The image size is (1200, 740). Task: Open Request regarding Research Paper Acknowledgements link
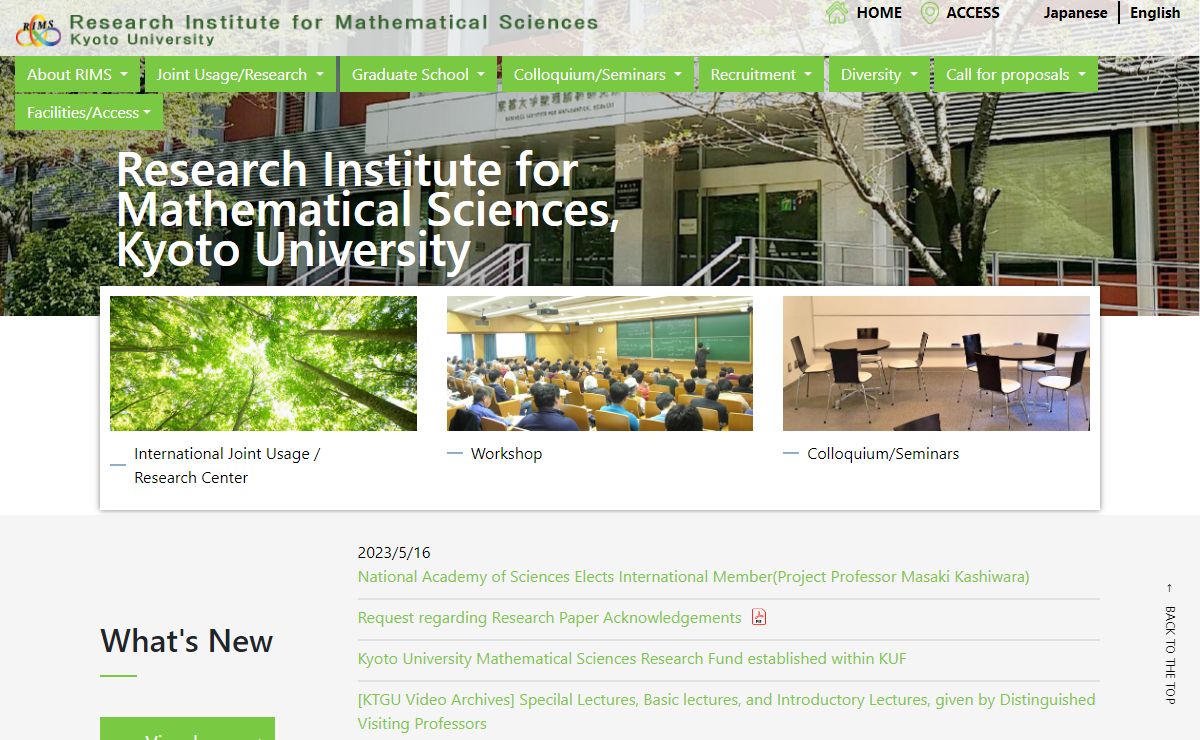[549, 617]
